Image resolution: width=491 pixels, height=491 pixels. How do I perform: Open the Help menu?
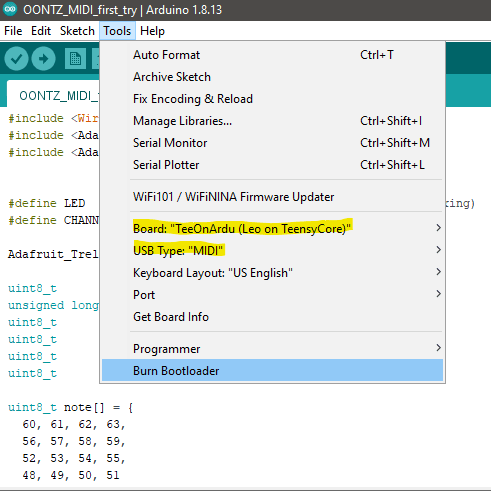152,31
